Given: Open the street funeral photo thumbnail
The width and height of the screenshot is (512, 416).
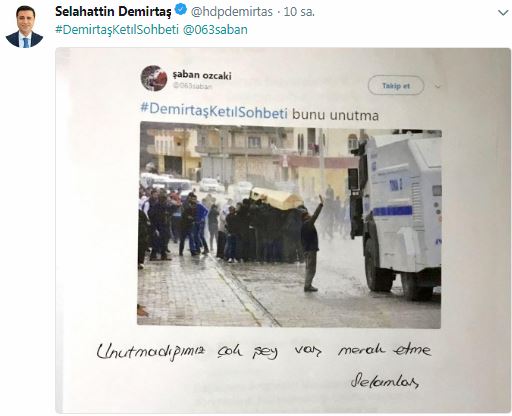Looking at the screenshot, I should [x=289, y=225].
